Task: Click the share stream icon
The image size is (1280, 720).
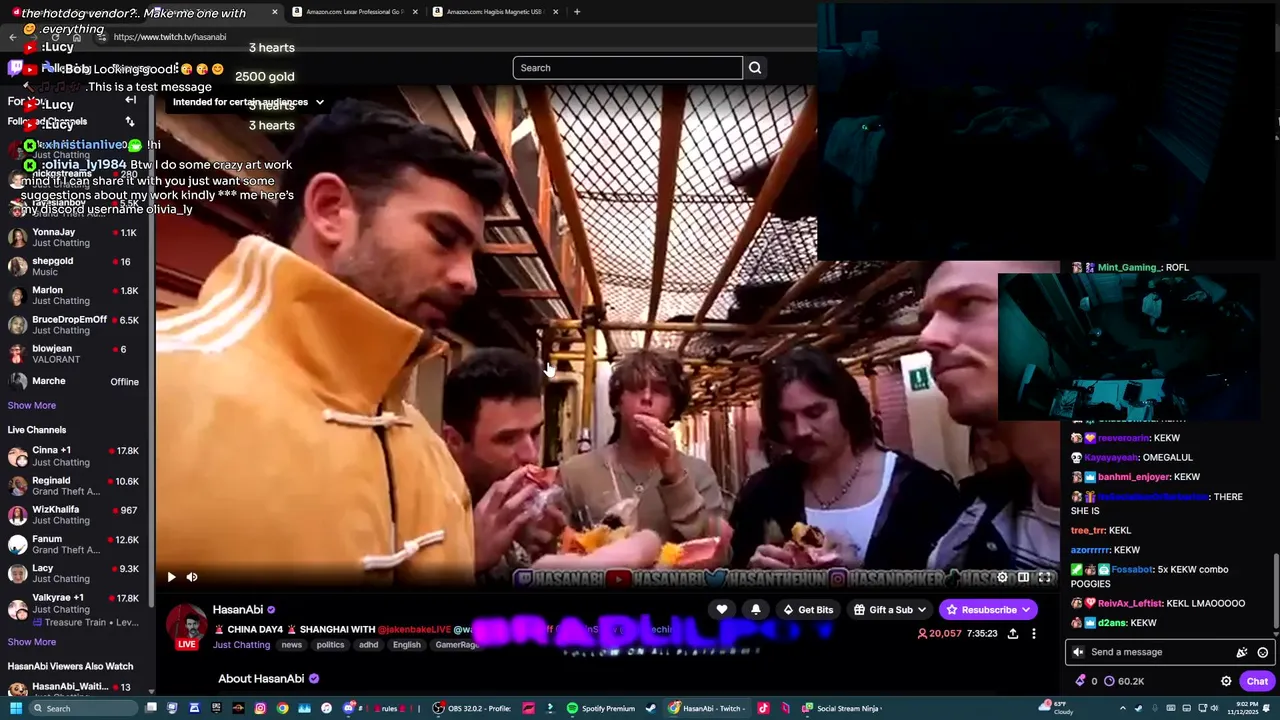Action: [1012, 634]
